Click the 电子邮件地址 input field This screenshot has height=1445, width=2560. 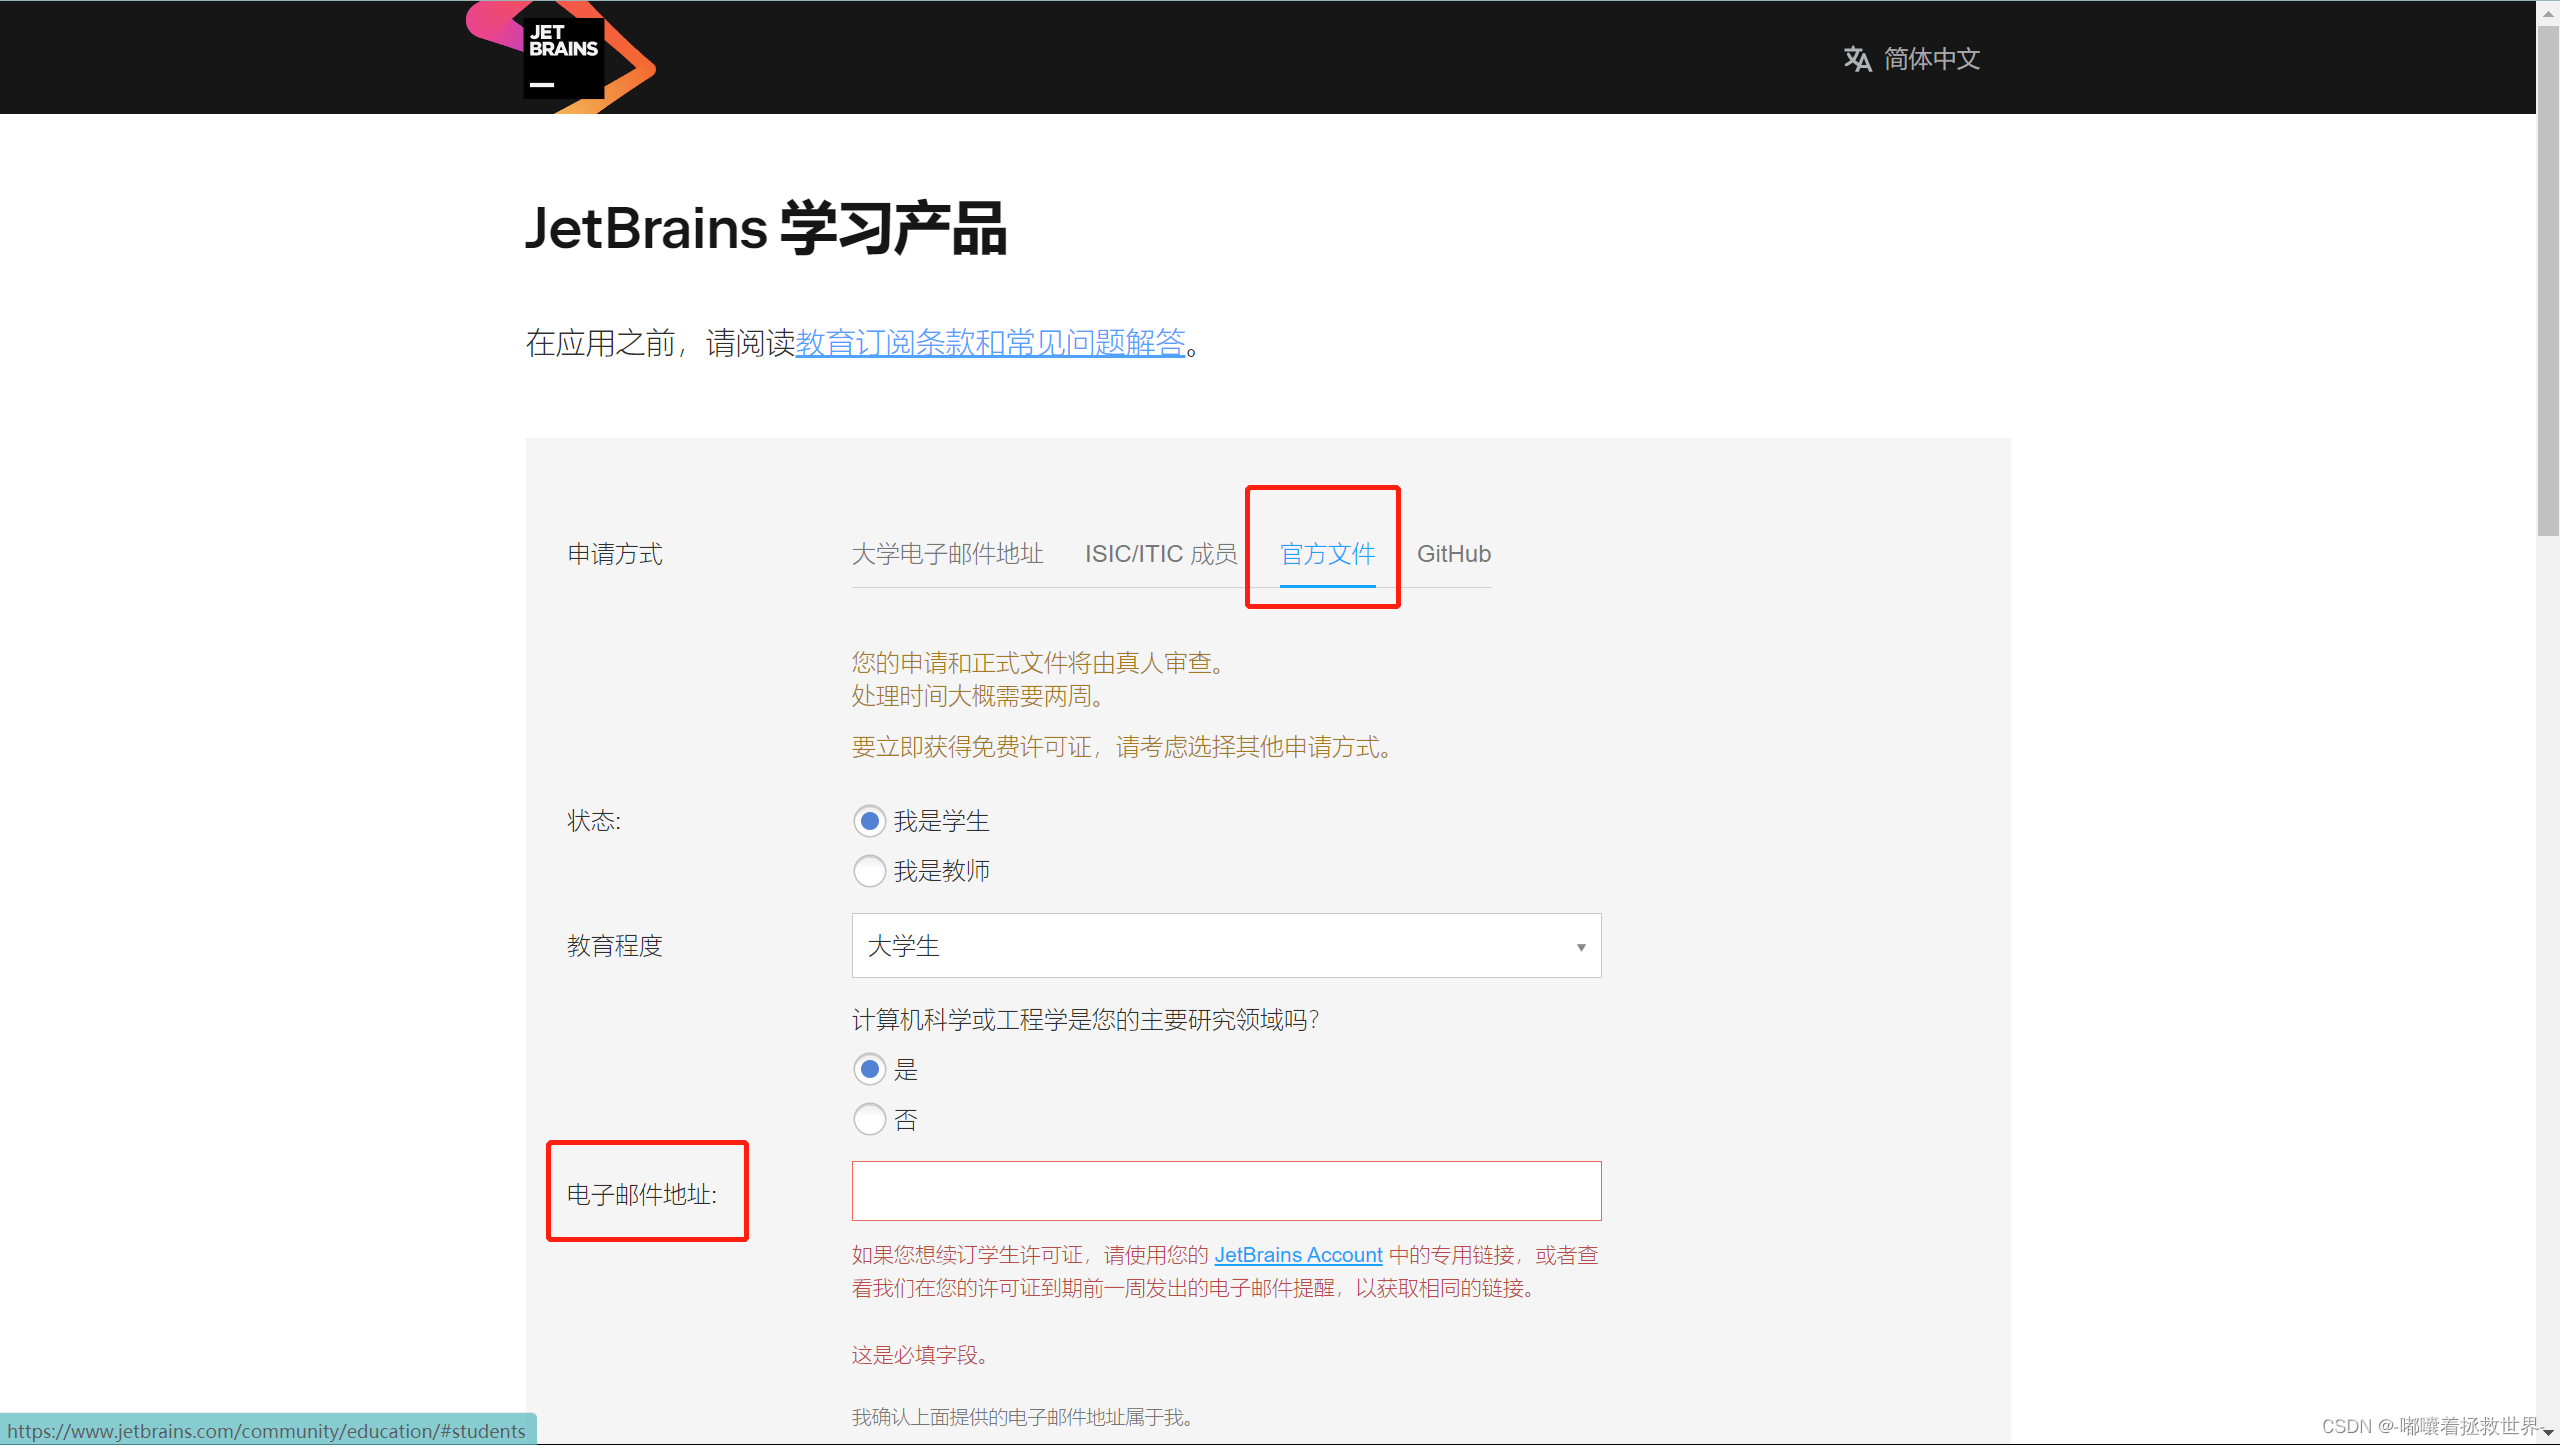[1225, 1191]
